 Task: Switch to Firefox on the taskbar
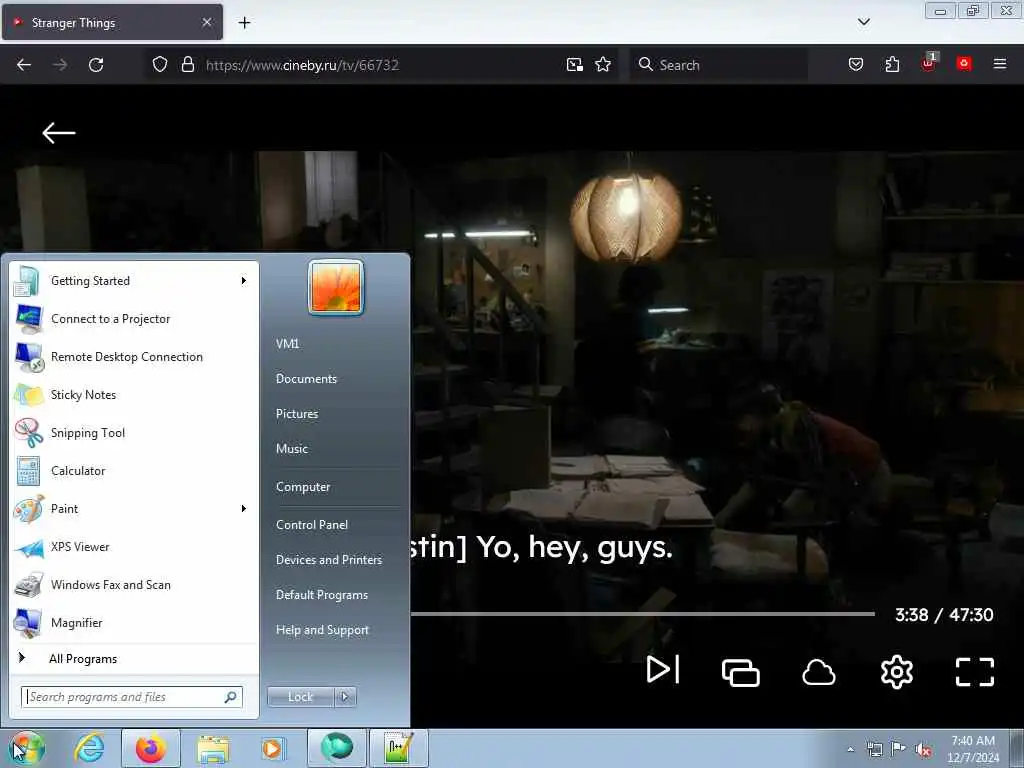click(151, 748)
